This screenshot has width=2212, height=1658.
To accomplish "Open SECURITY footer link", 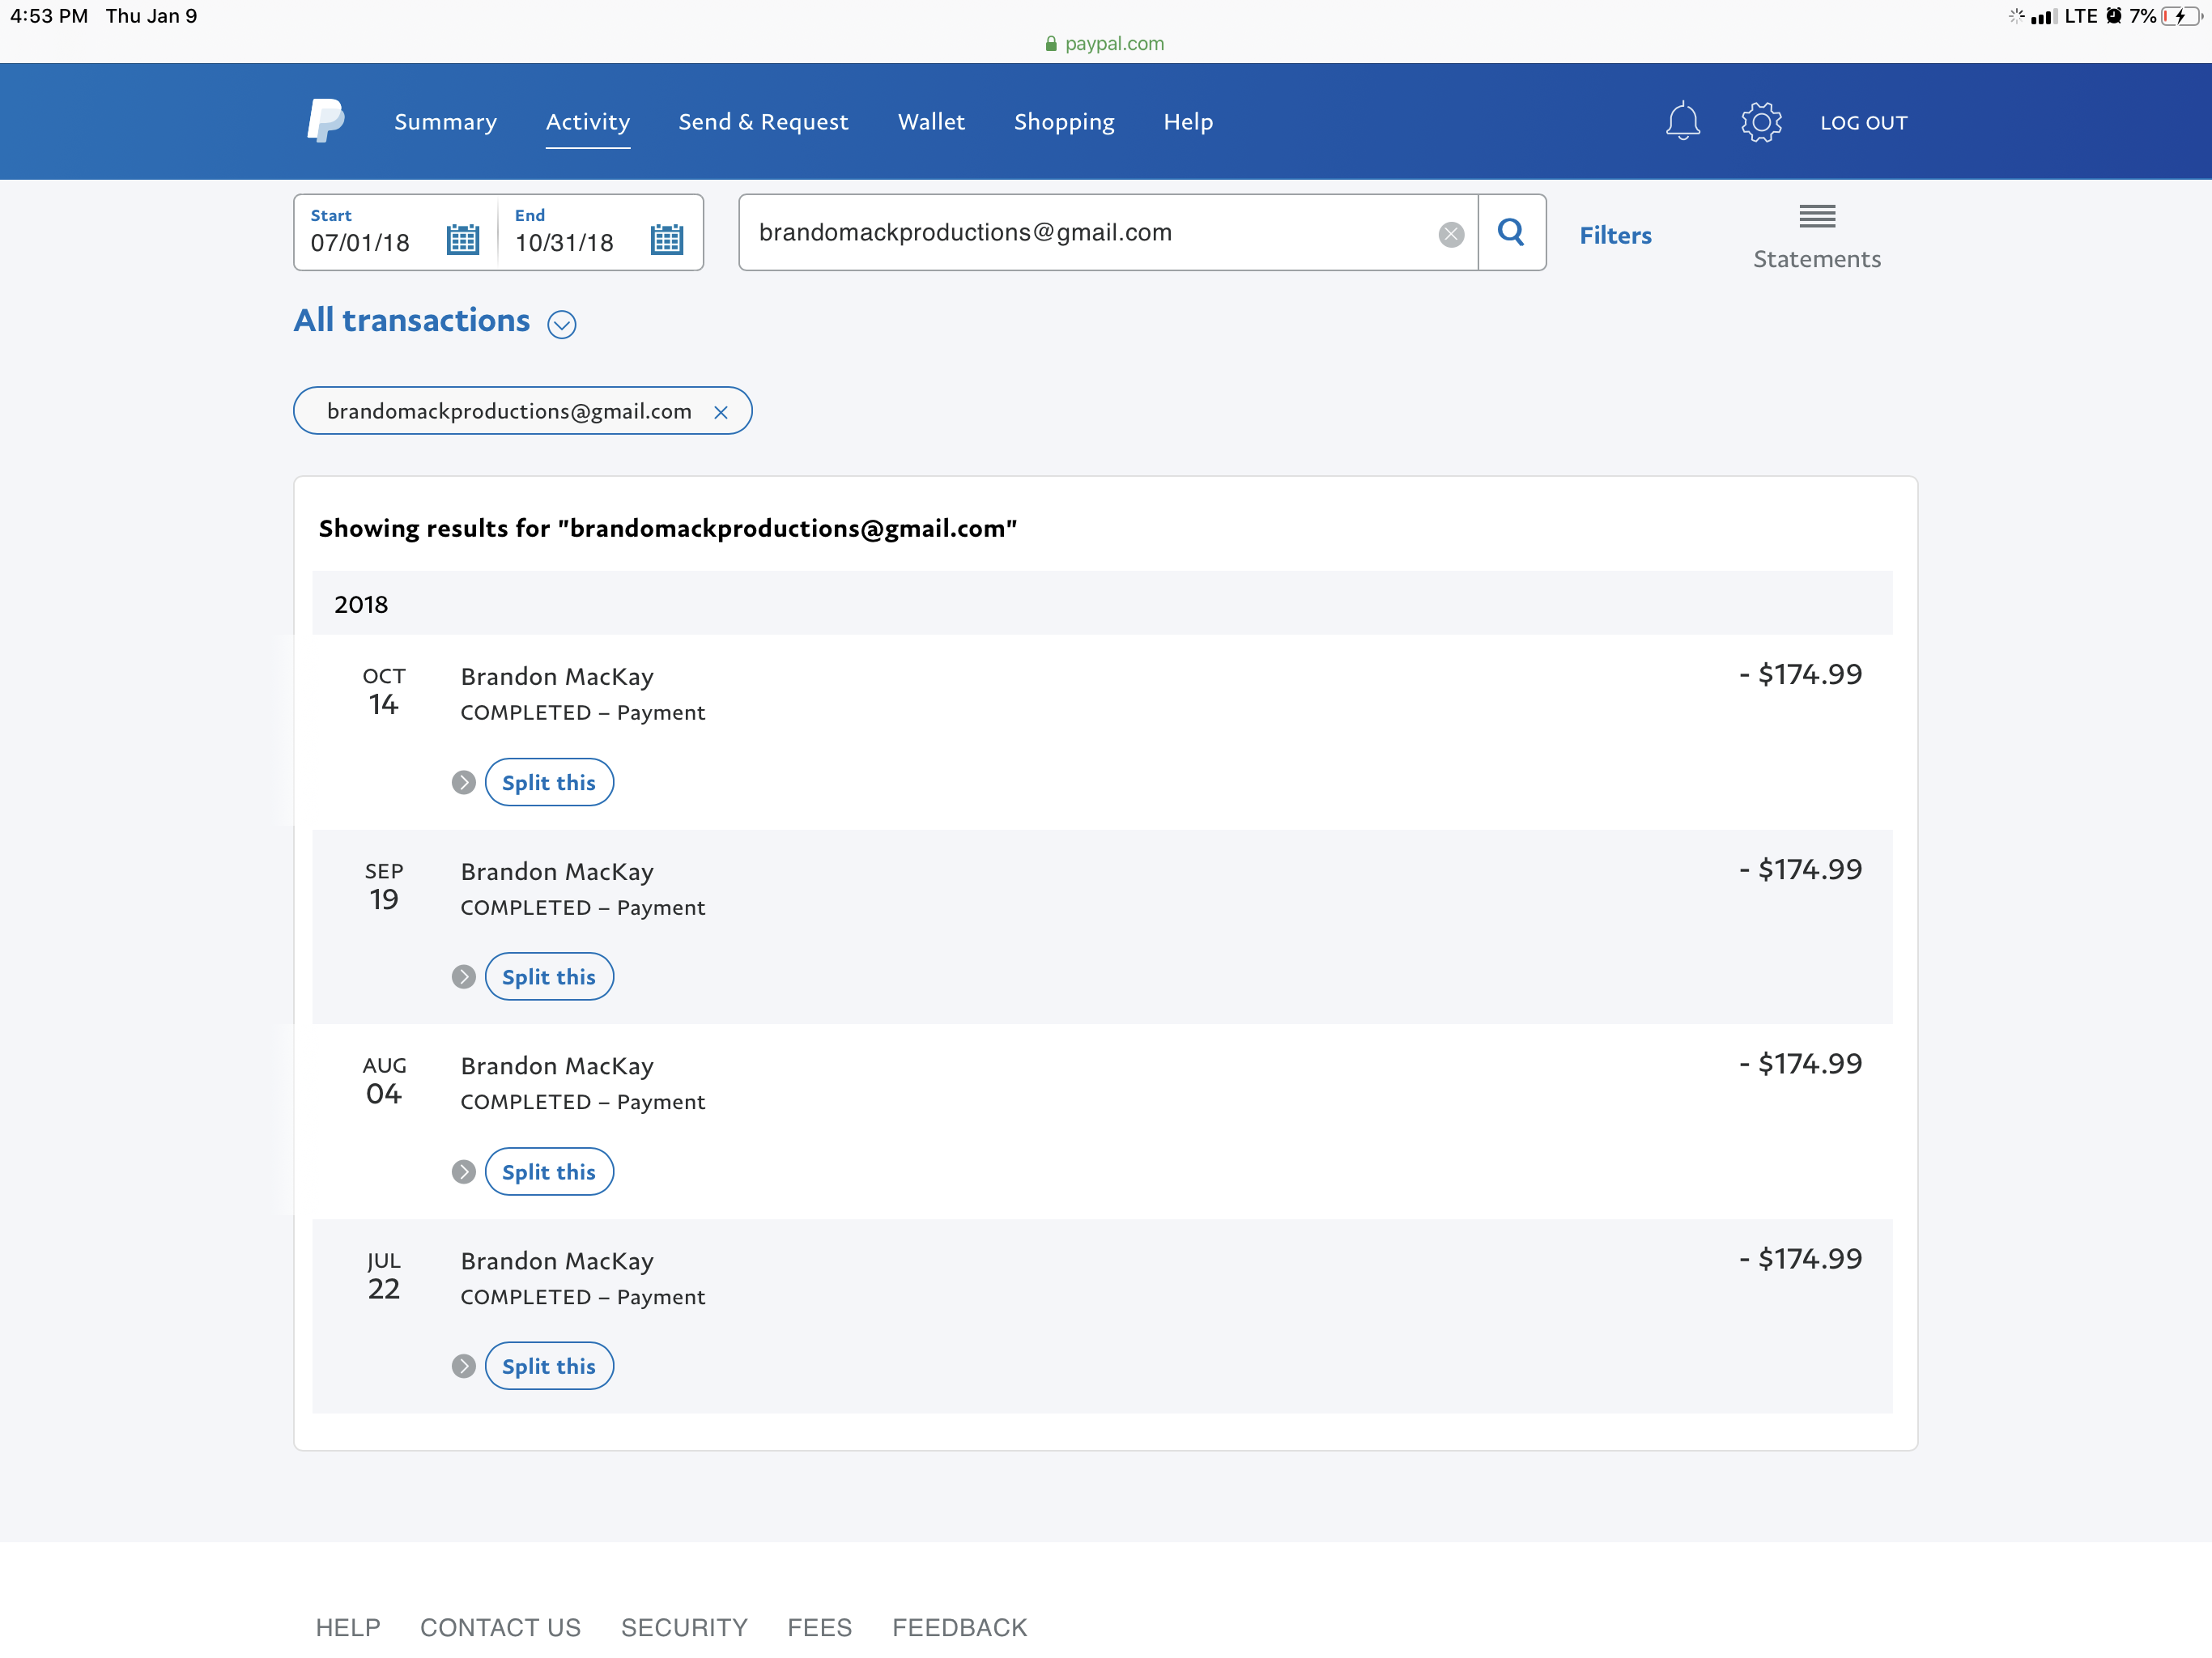I will click(684, 1627).
